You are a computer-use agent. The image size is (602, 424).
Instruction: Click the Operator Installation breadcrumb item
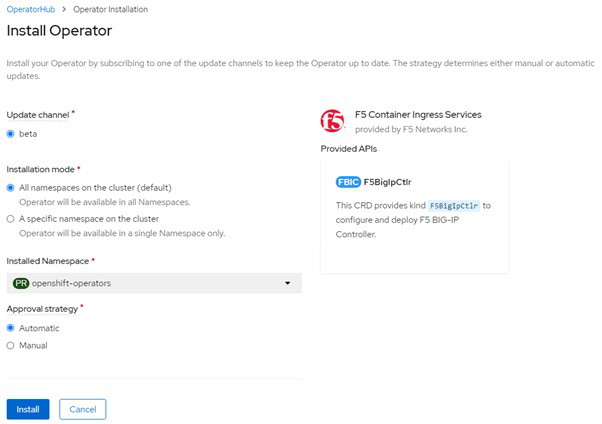click(x=111, y=9)
